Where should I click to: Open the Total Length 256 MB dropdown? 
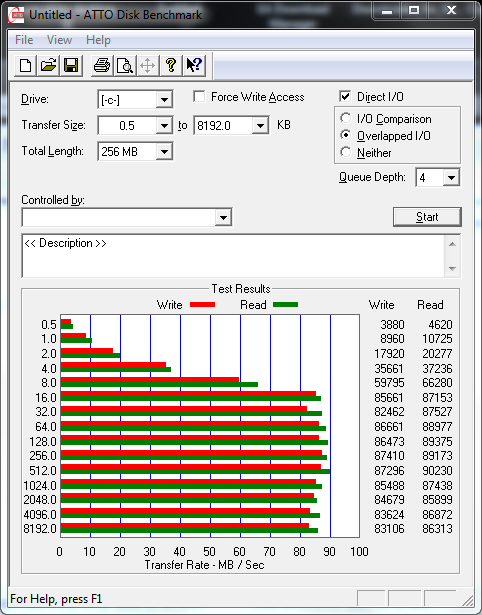164,151
